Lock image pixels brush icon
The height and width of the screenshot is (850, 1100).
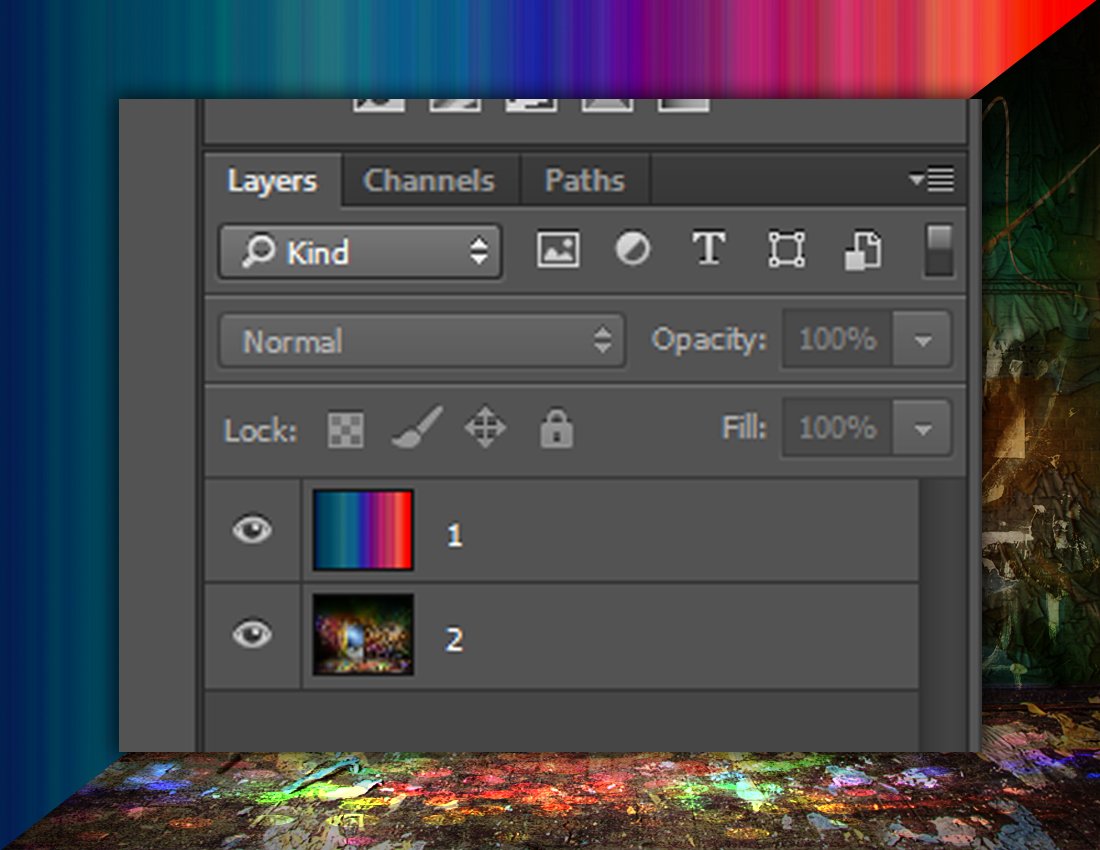click(x=416, y=430)
